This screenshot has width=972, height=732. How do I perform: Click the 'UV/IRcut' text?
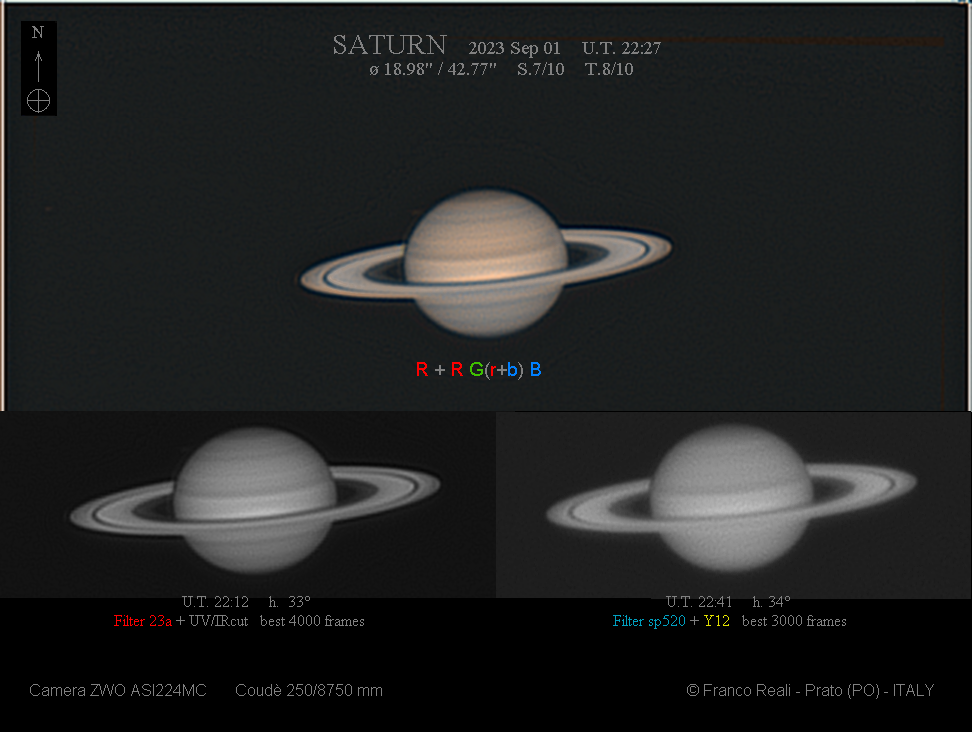pos(218,621)
